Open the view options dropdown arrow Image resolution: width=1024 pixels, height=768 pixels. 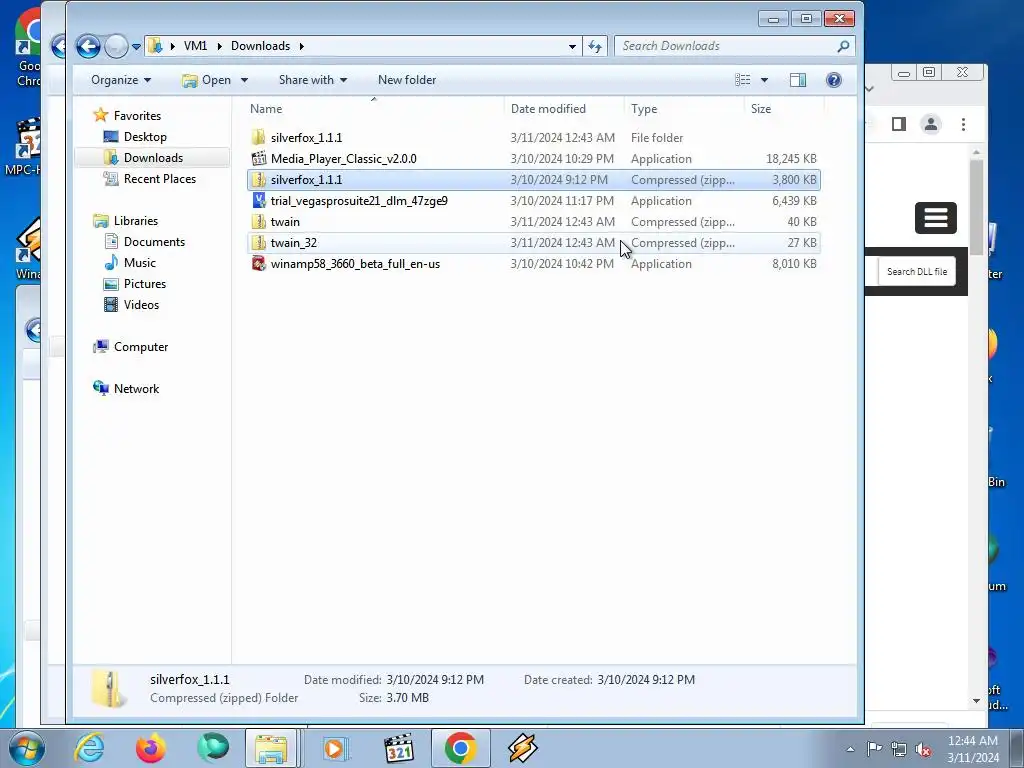(764, 80)
